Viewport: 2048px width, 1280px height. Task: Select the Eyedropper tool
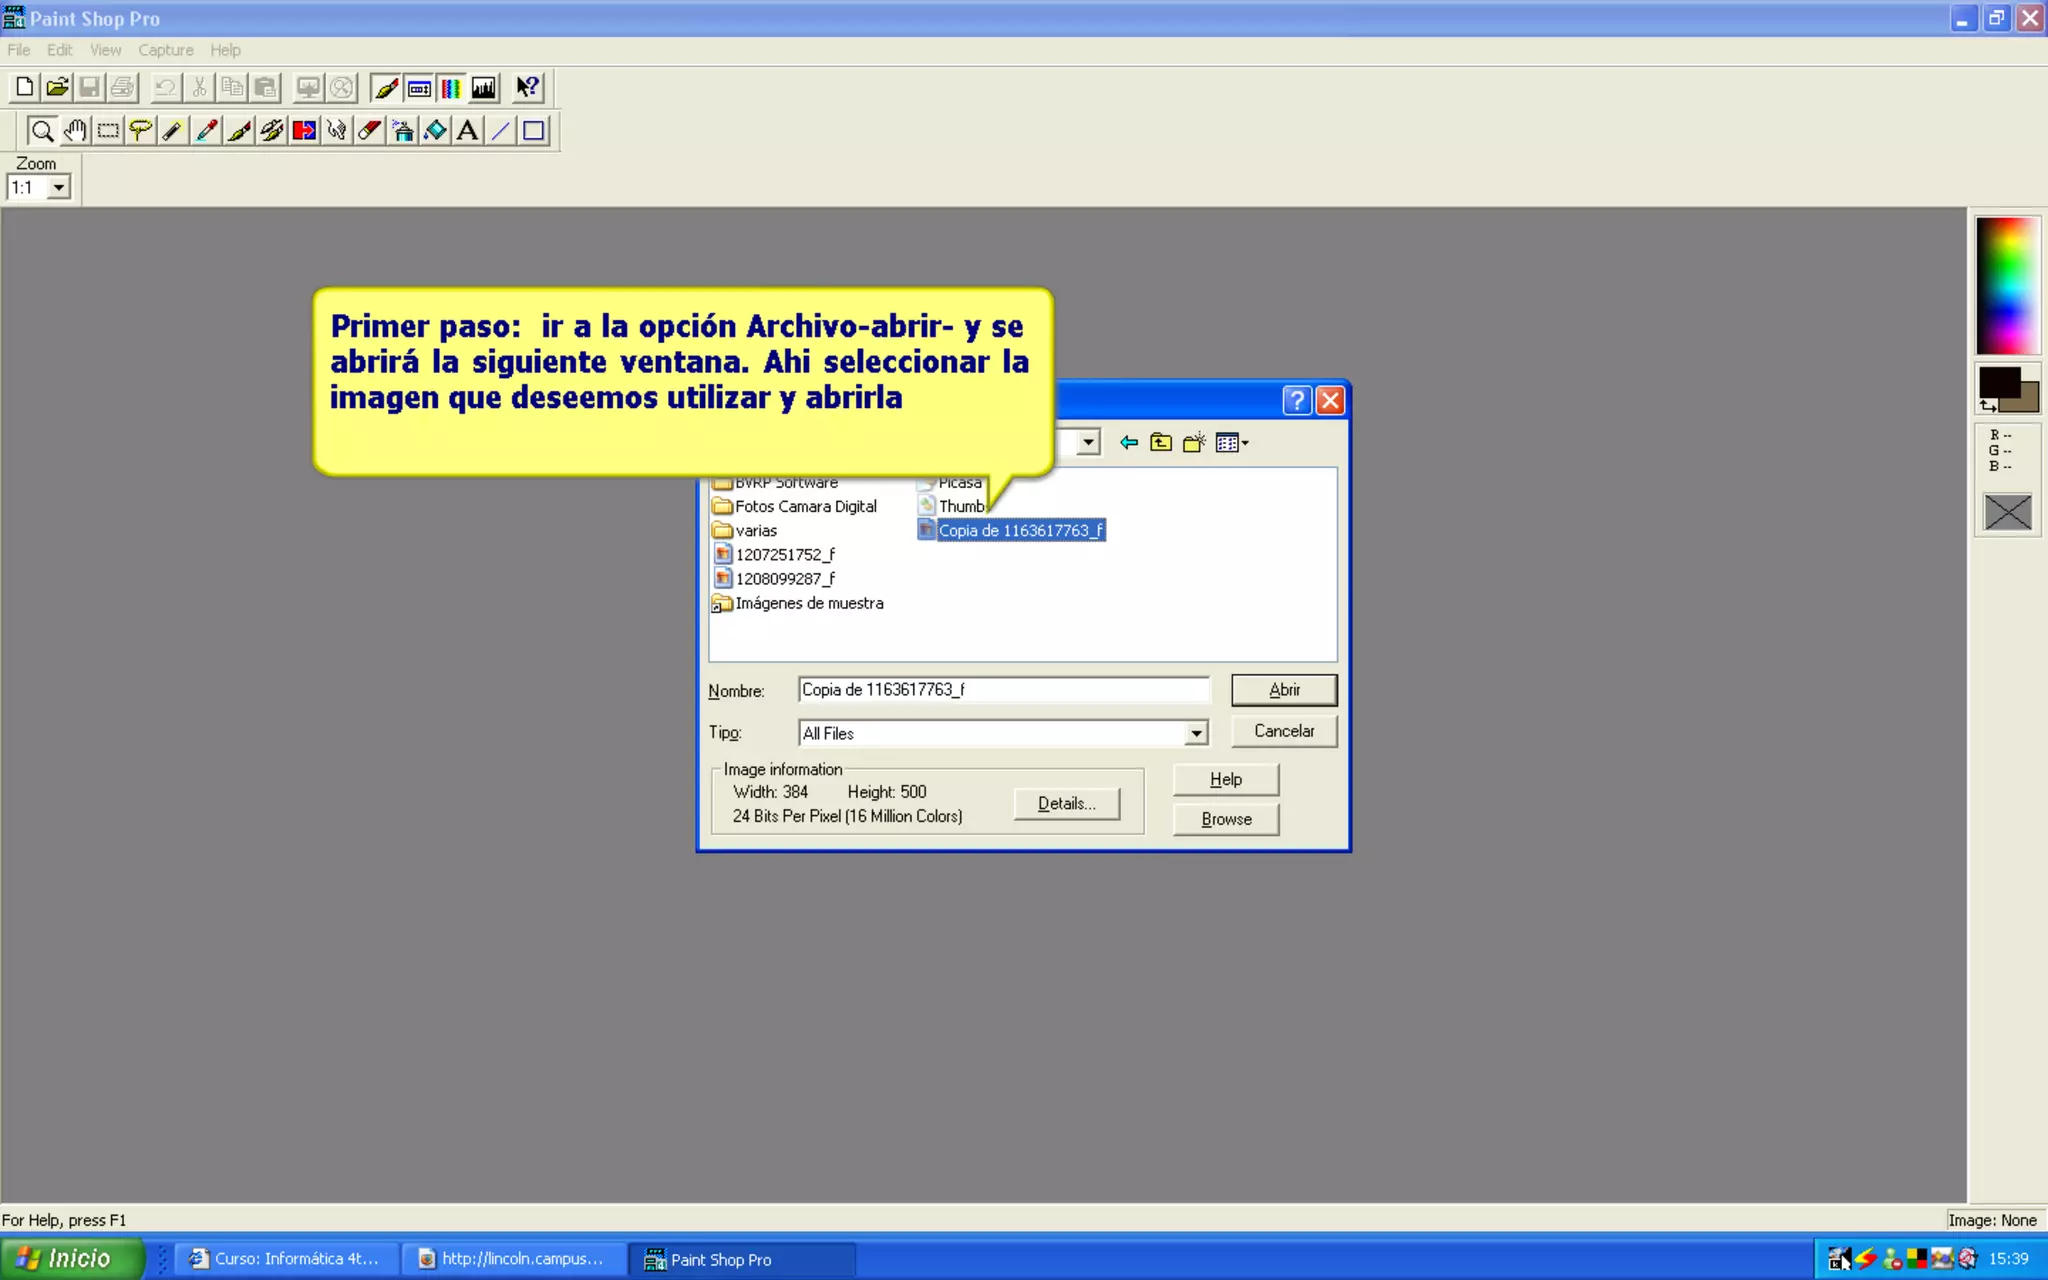[206, 131]
